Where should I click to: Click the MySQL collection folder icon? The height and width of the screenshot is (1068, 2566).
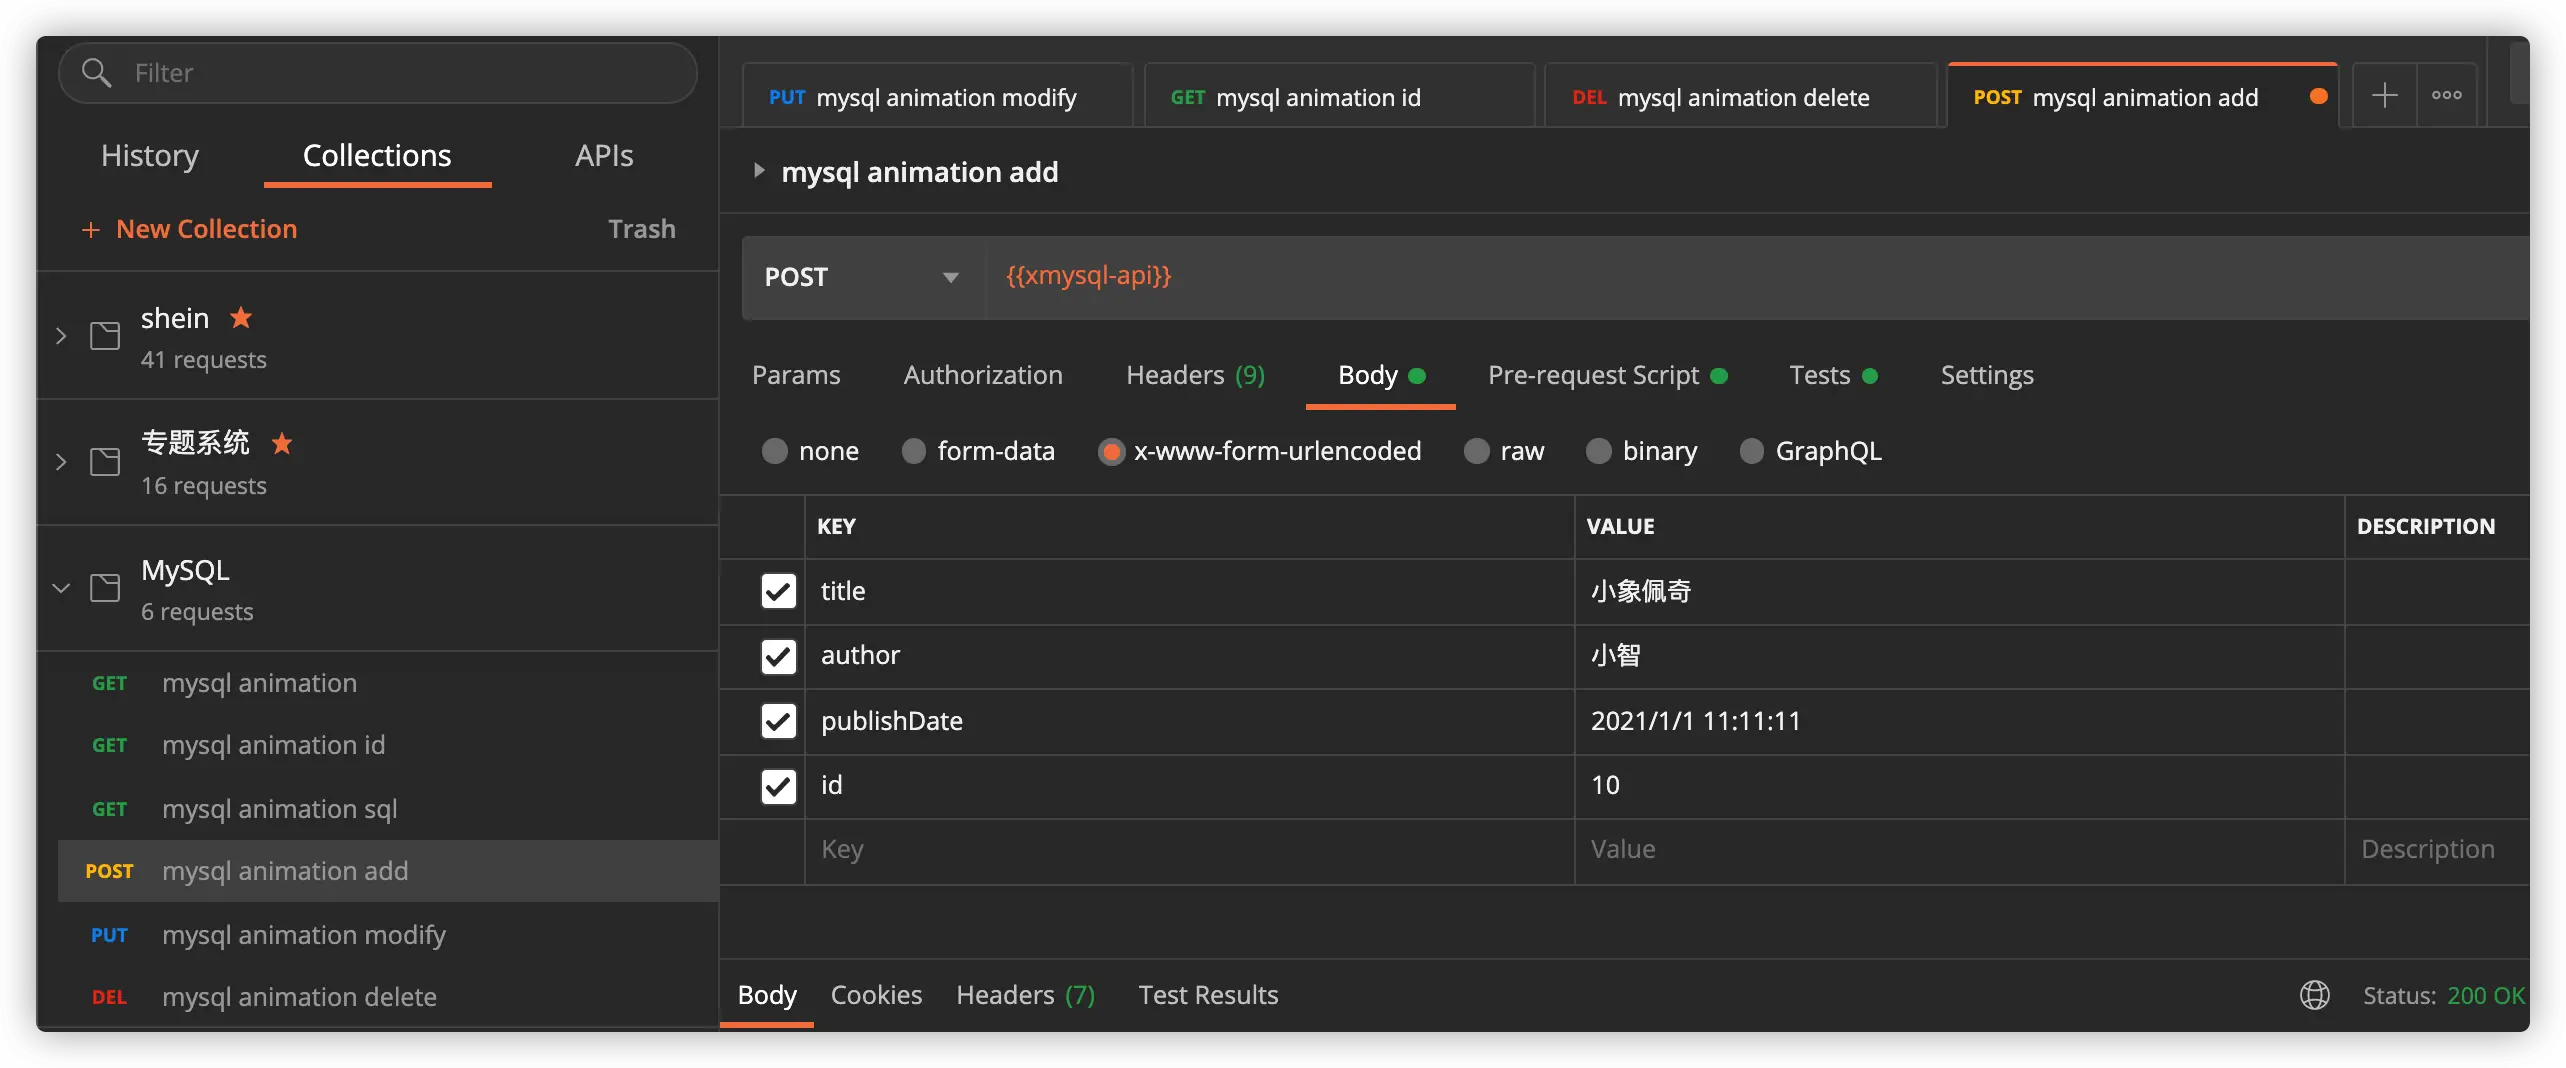tap(105, 588)
